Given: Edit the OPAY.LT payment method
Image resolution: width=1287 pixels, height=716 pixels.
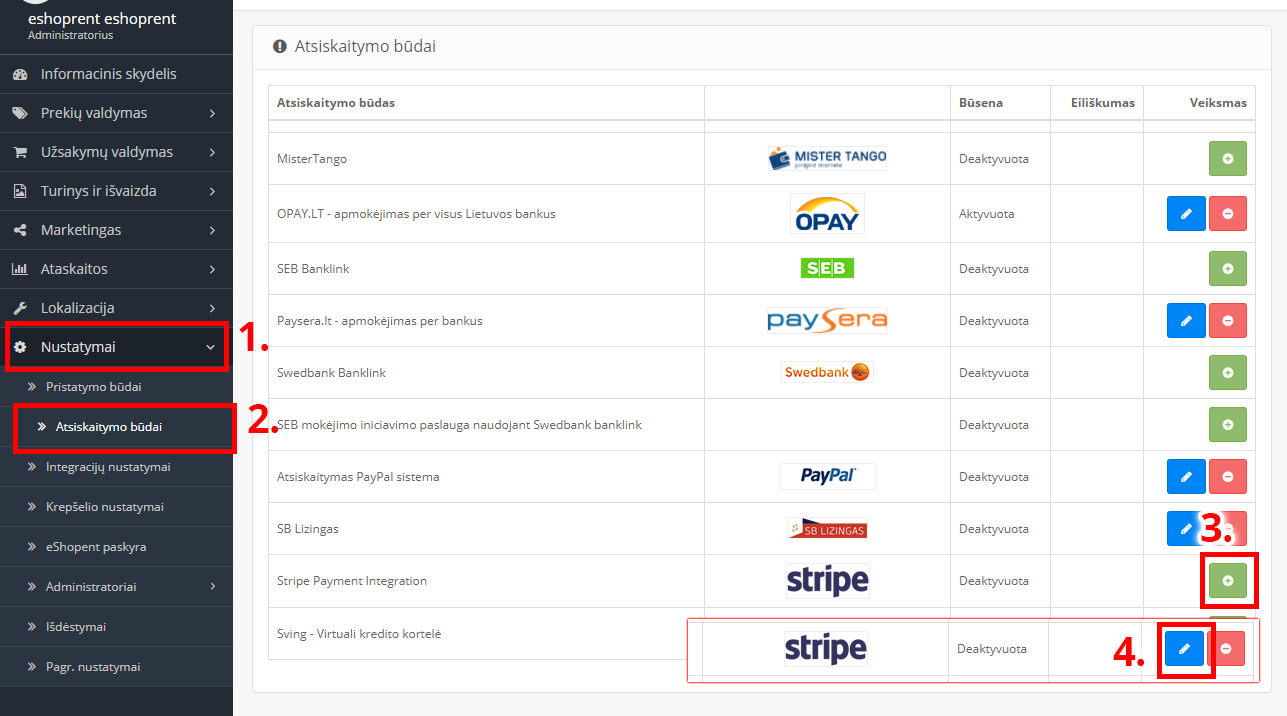Looking at the screenshot, I should pos(1186,214).
